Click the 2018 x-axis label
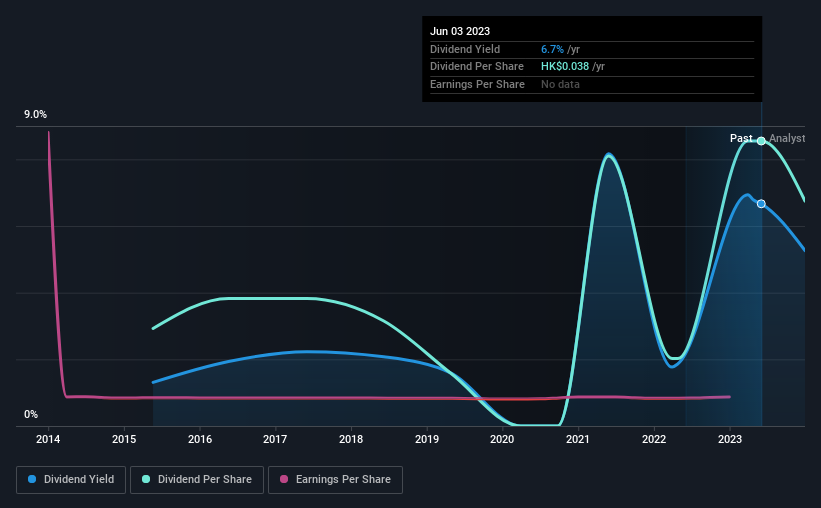 351,439
